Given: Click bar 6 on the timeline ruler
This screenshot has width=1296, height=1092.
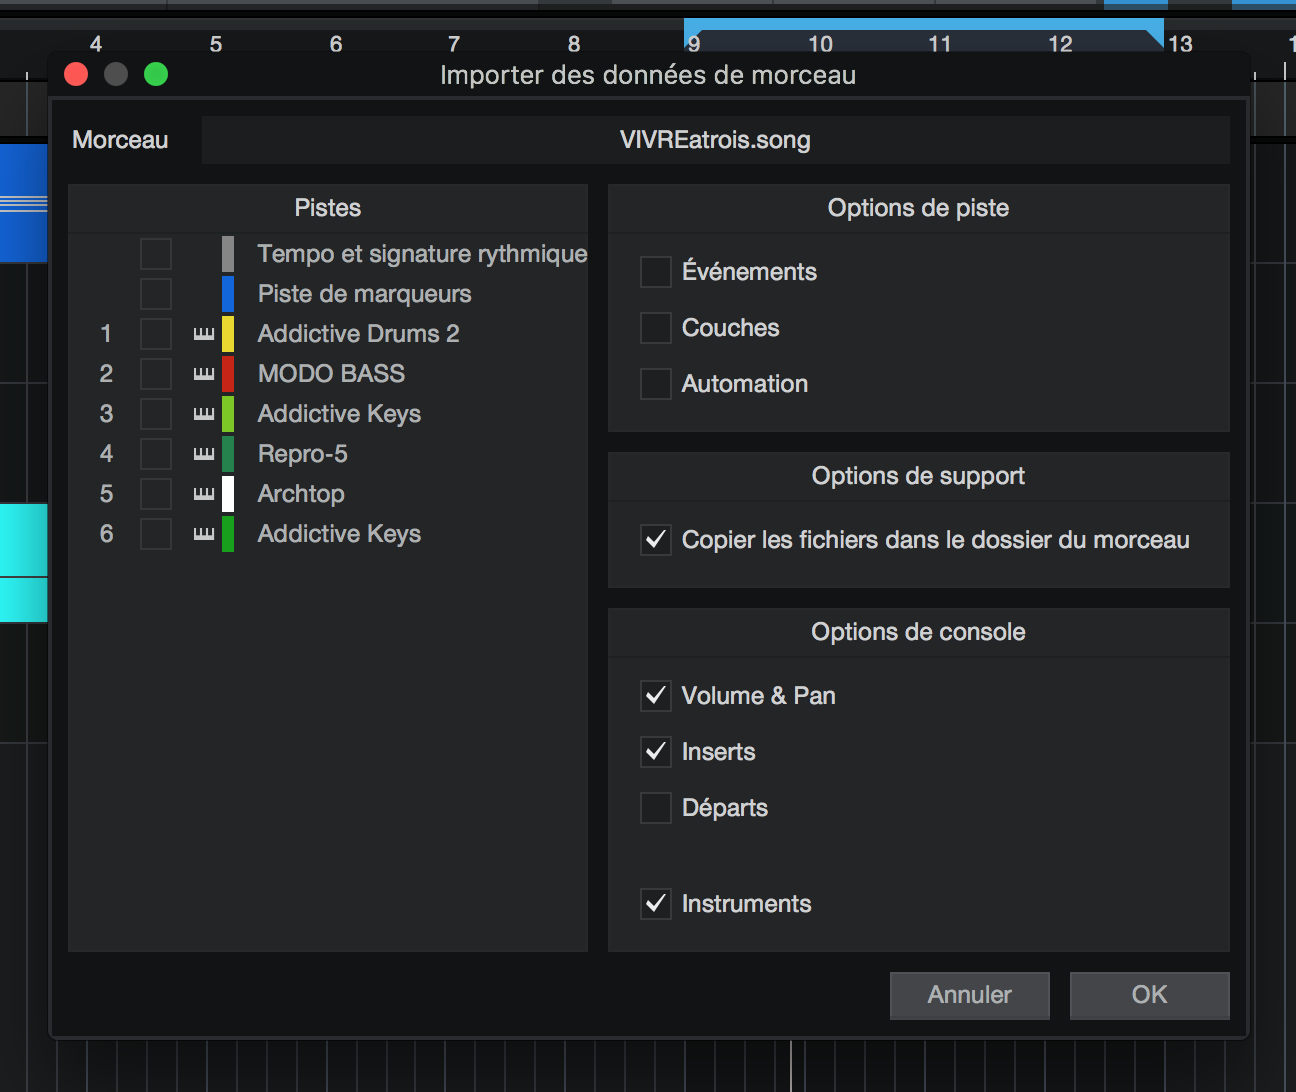Looking at the screenshot, I should pos(336,44).
